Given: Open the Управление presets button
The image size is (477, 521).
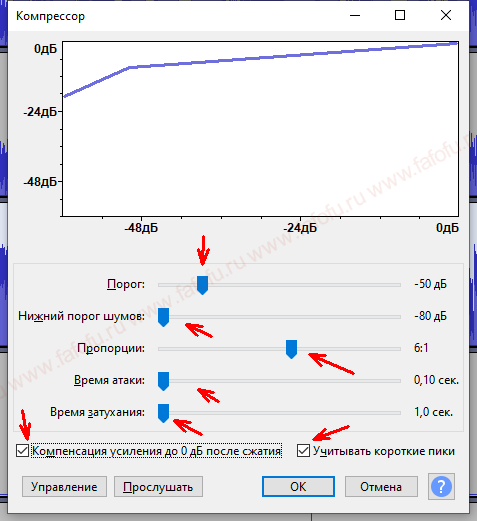Looking at the screenshot, I should 64,487.
